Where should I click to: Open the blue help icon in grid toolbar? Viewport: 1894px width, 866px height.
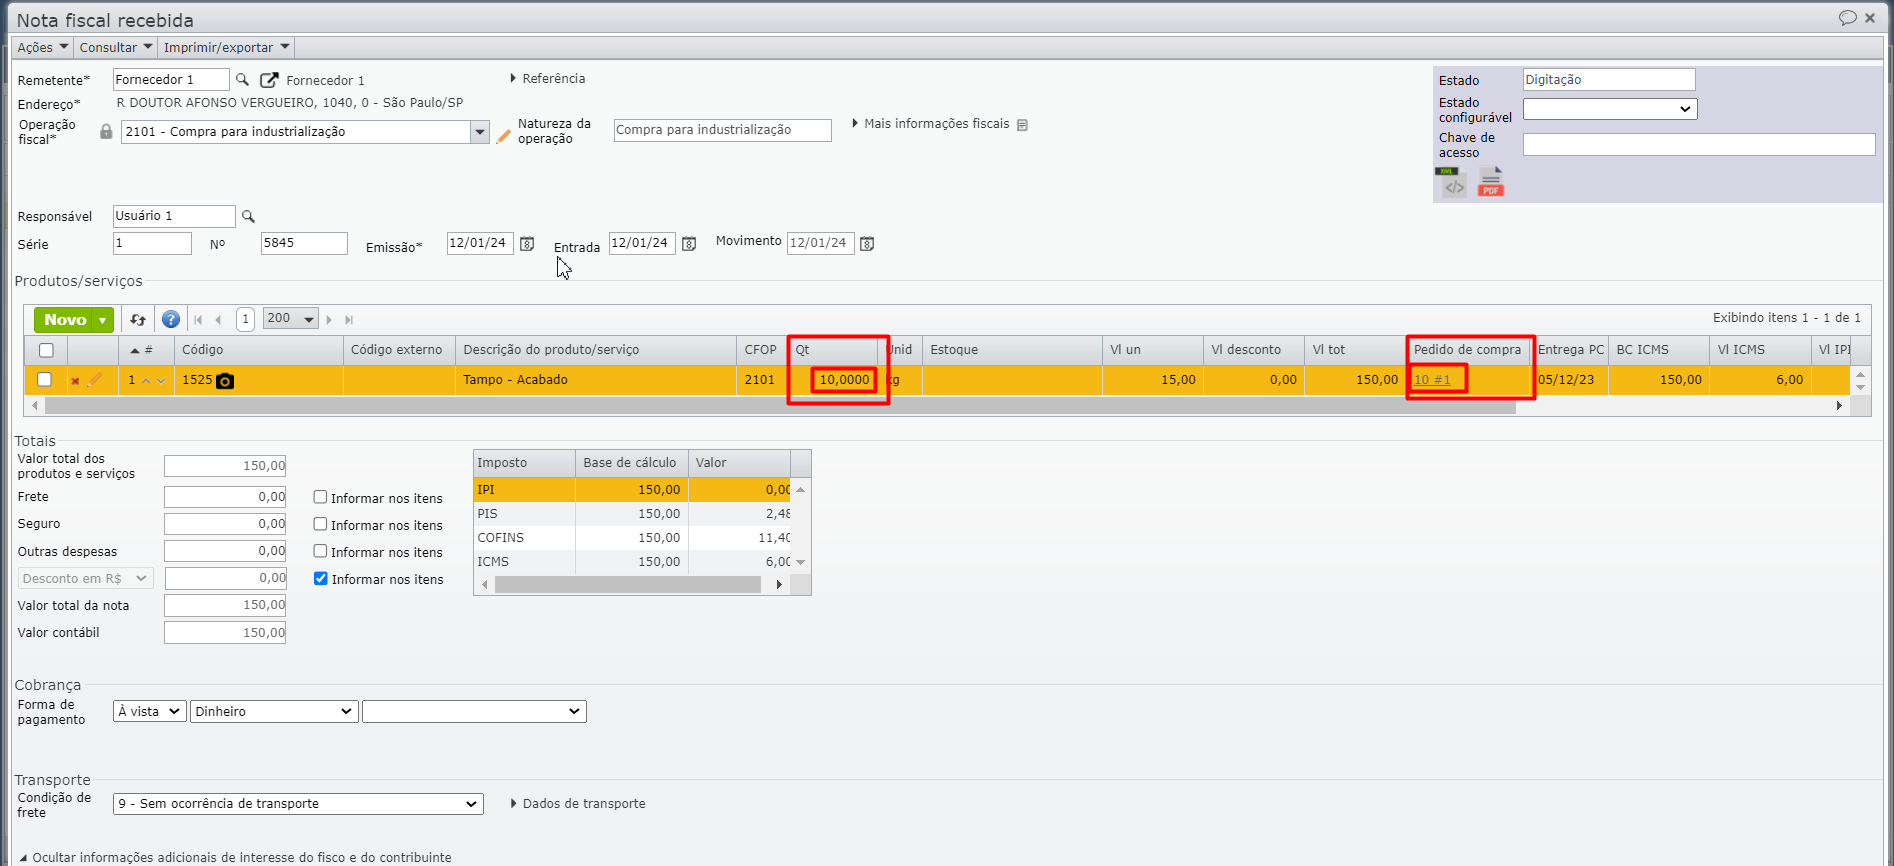(171, 320)
